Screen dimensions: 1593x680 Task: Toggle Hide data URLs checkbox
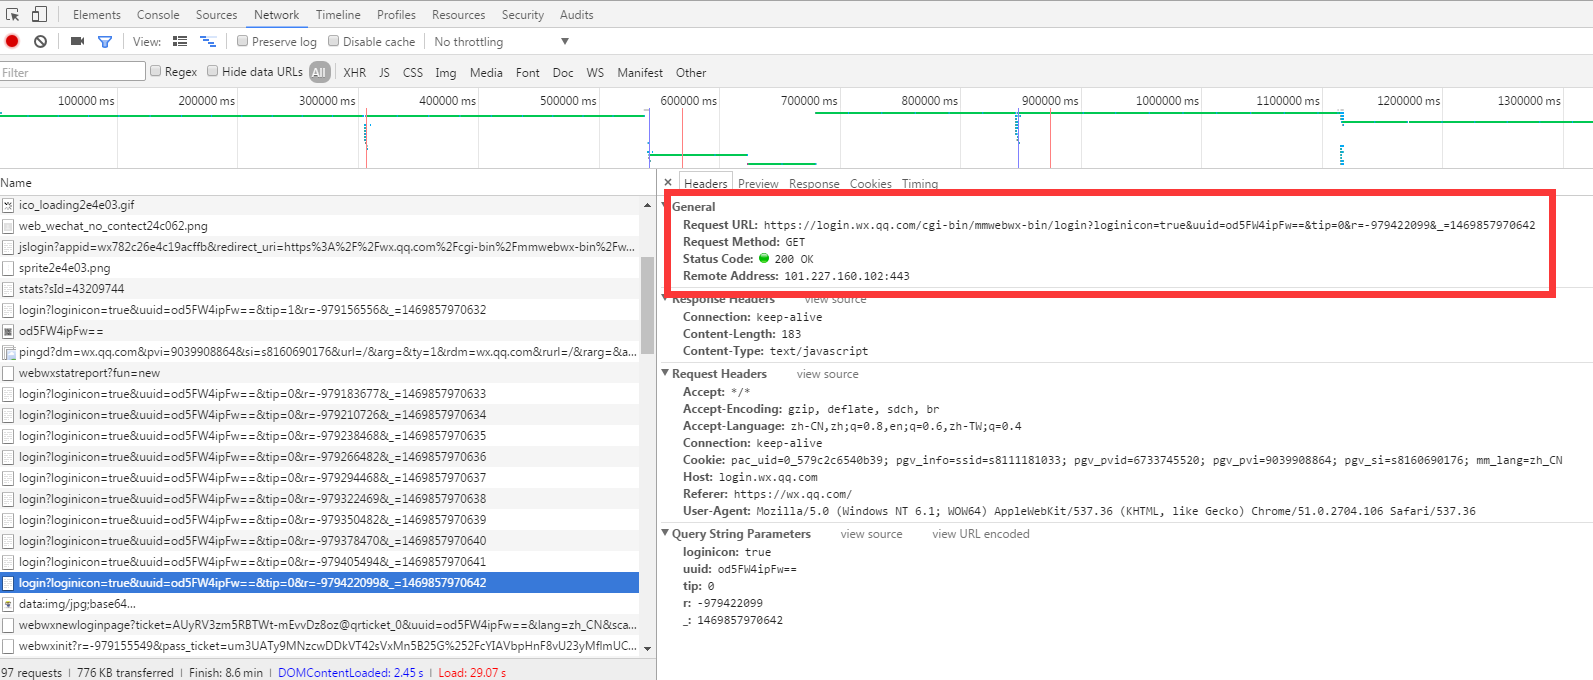(212, 71)
